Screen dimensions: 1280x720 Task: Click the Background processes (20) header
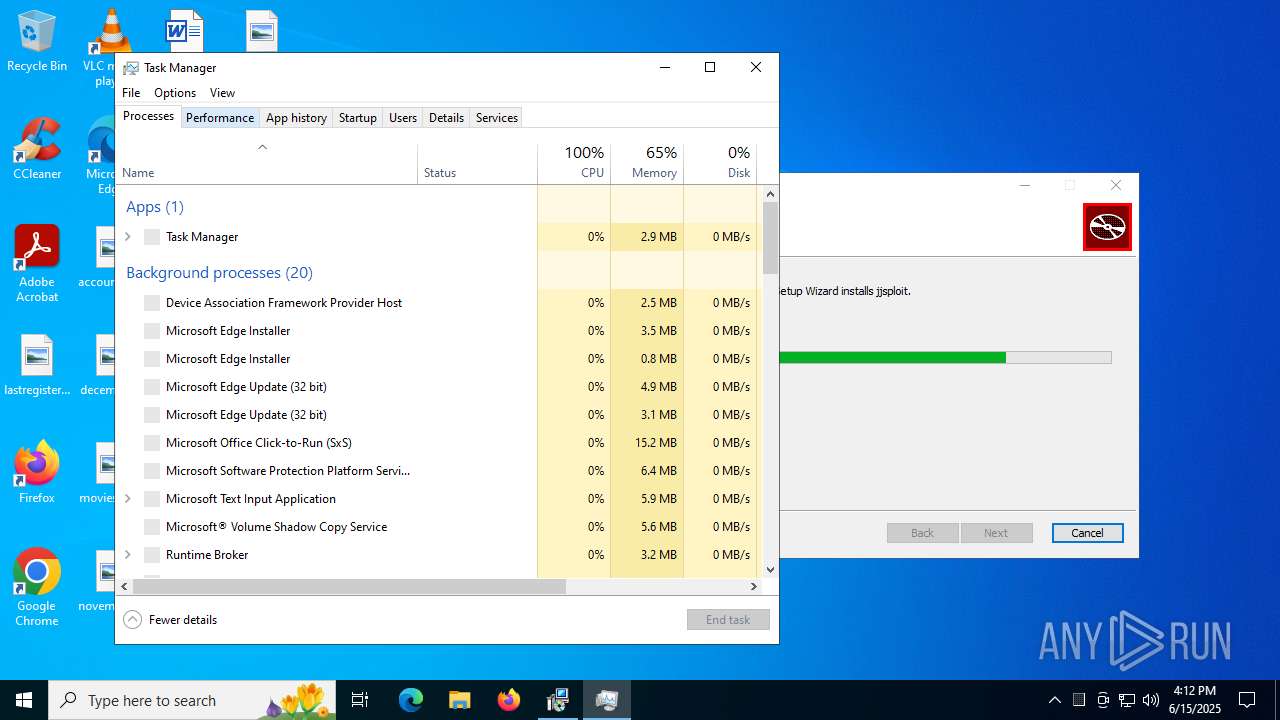[219, 273]
